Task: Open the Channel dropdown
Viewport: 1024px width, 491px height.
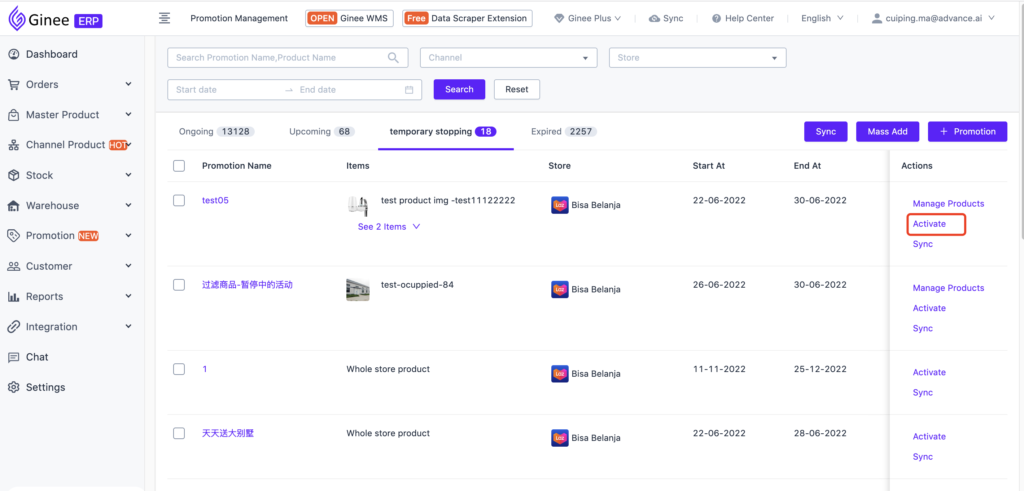Action: tap(509, 57)
